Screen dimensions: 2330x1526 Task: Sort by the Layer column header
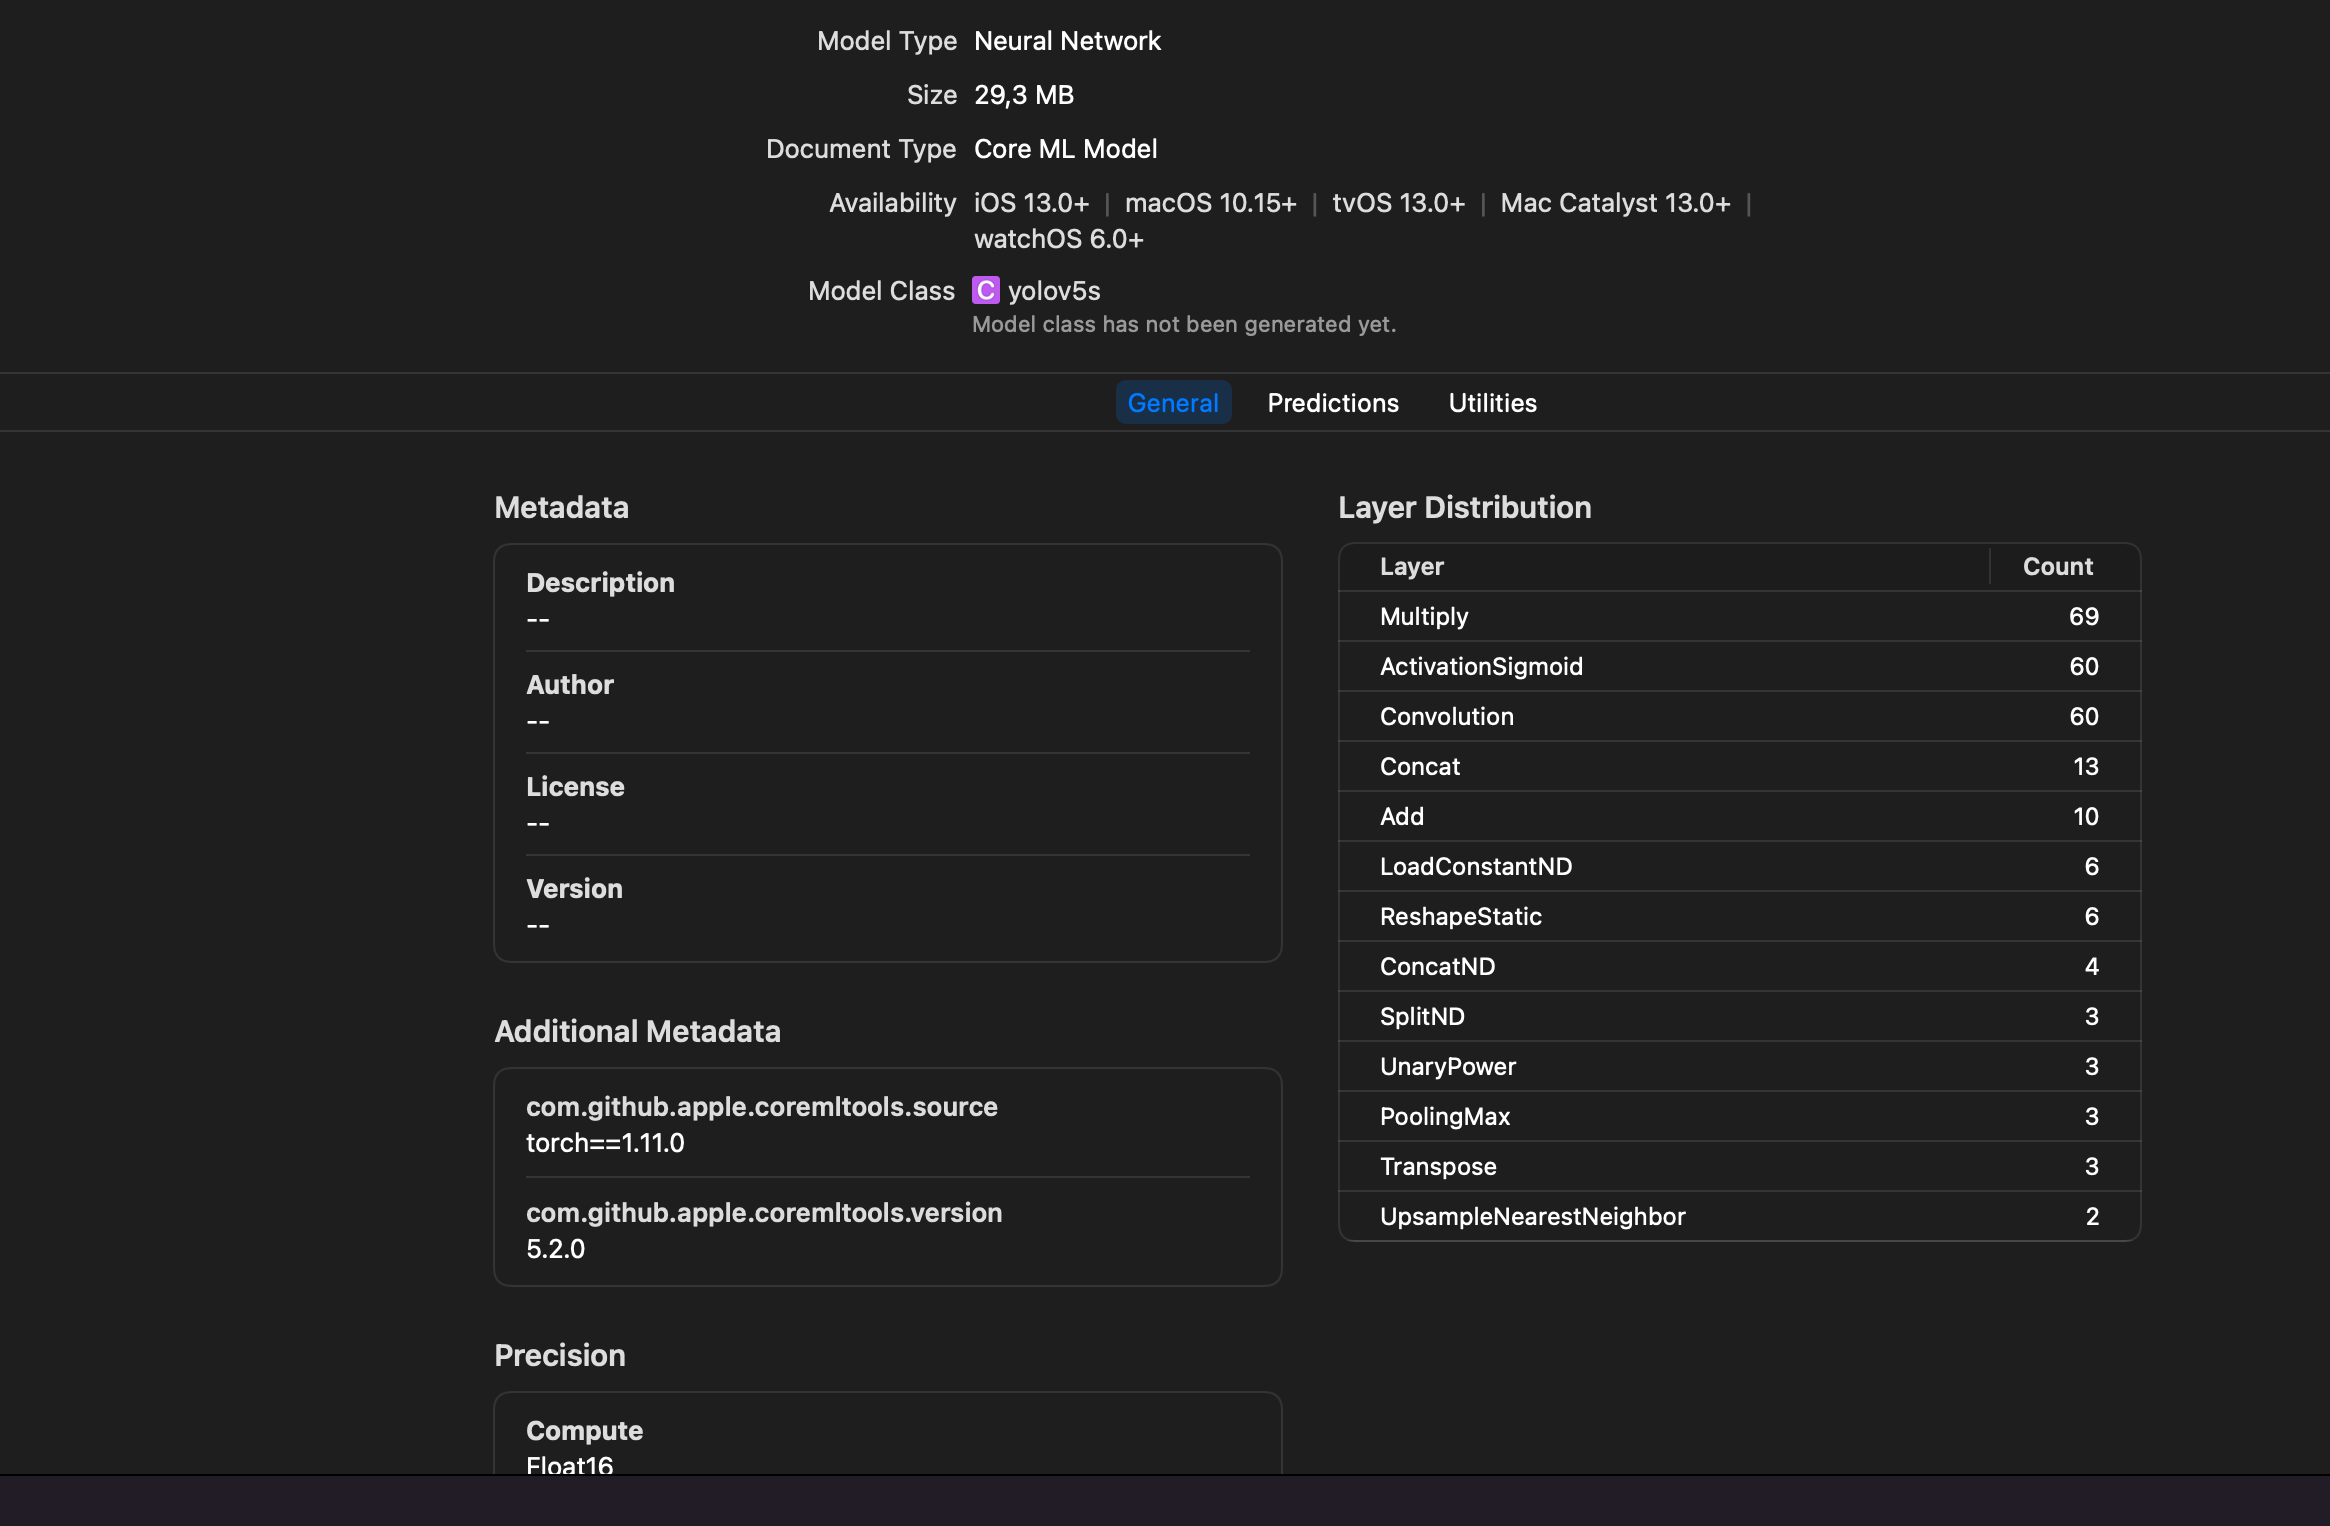point(1410,566)
